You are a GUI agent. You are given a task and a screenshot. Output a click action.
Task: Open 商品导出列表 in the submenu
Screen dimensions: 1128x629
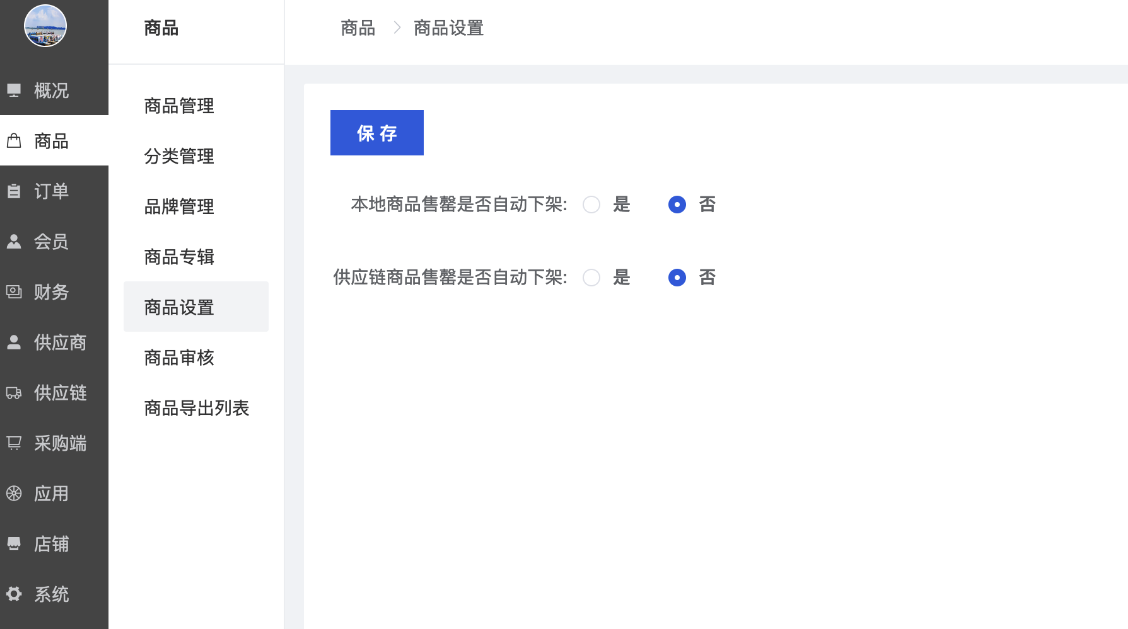[196, 408]
